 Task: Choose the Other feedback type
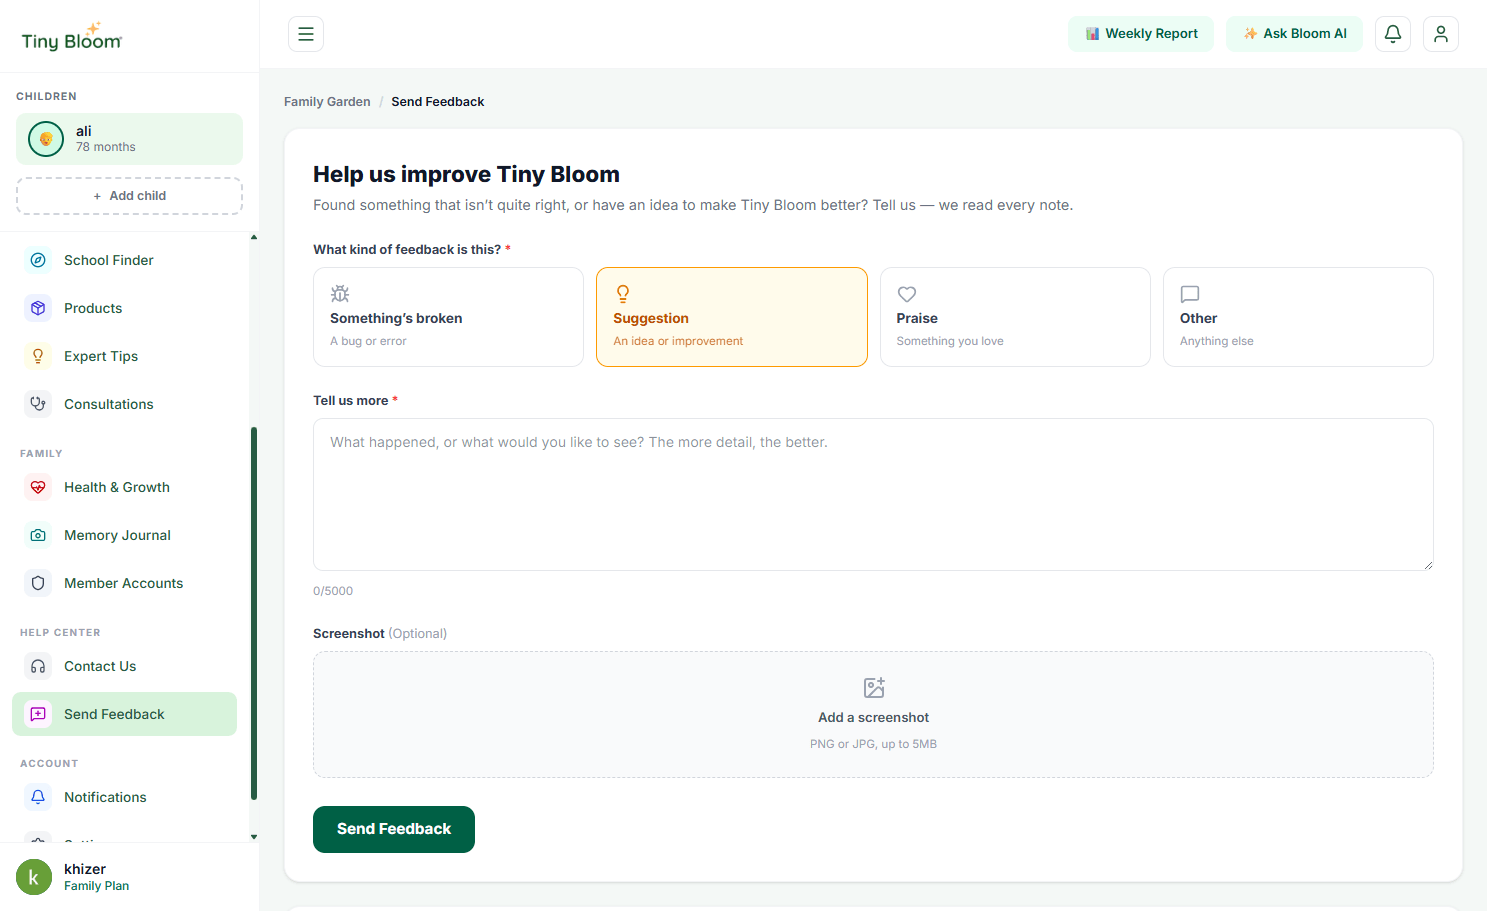coord(1298,317)
